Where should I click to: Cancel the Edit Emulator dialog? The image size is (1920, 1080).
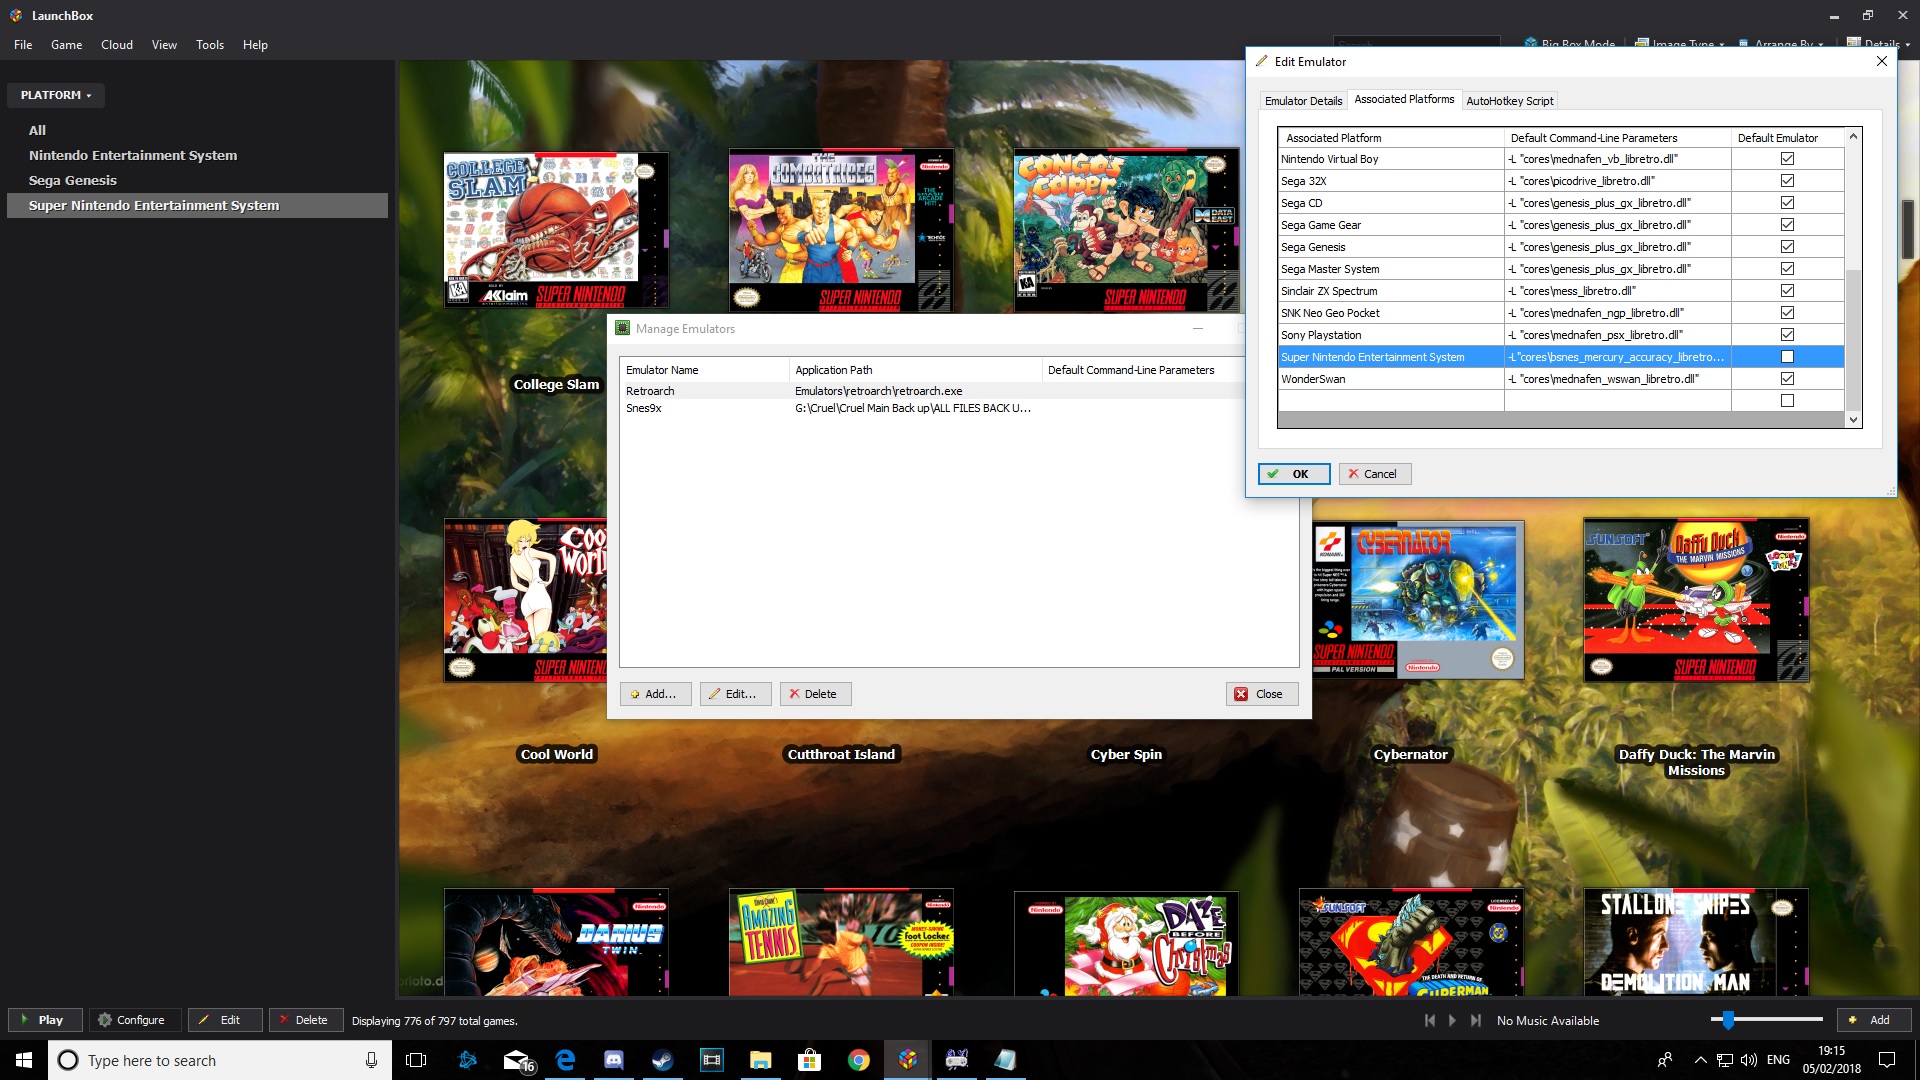[x=1375, y=474]
